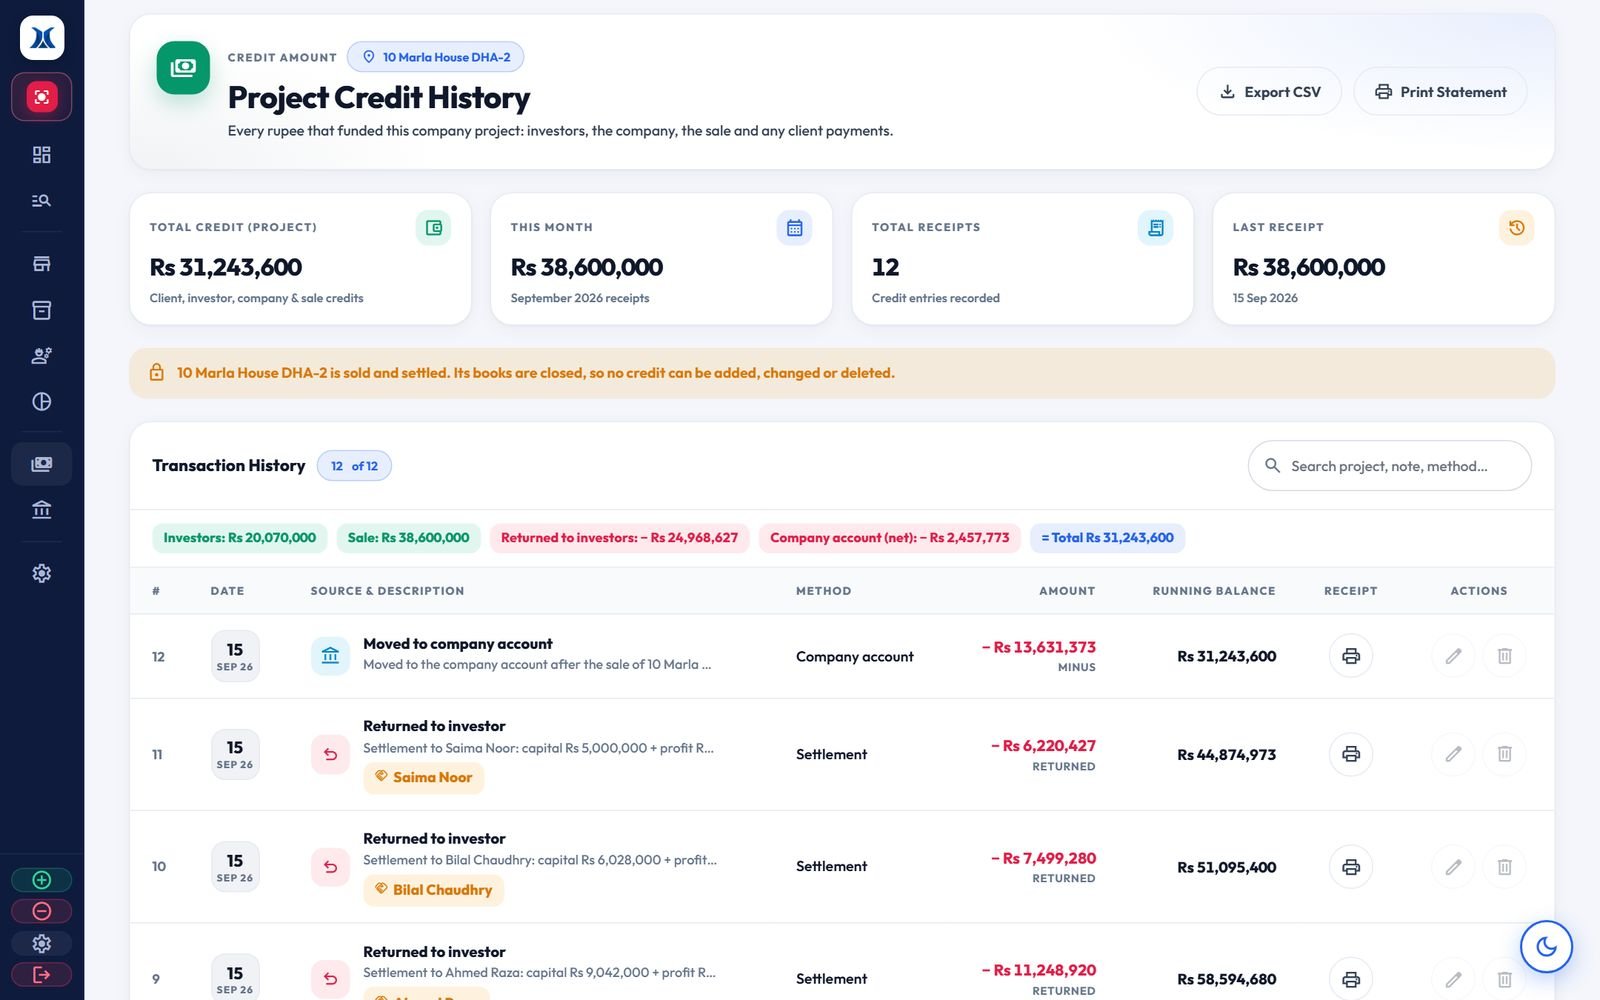Click the This Month card calendar icon
This screenshot has width=1600, height=1000.
tap(794, 228)
